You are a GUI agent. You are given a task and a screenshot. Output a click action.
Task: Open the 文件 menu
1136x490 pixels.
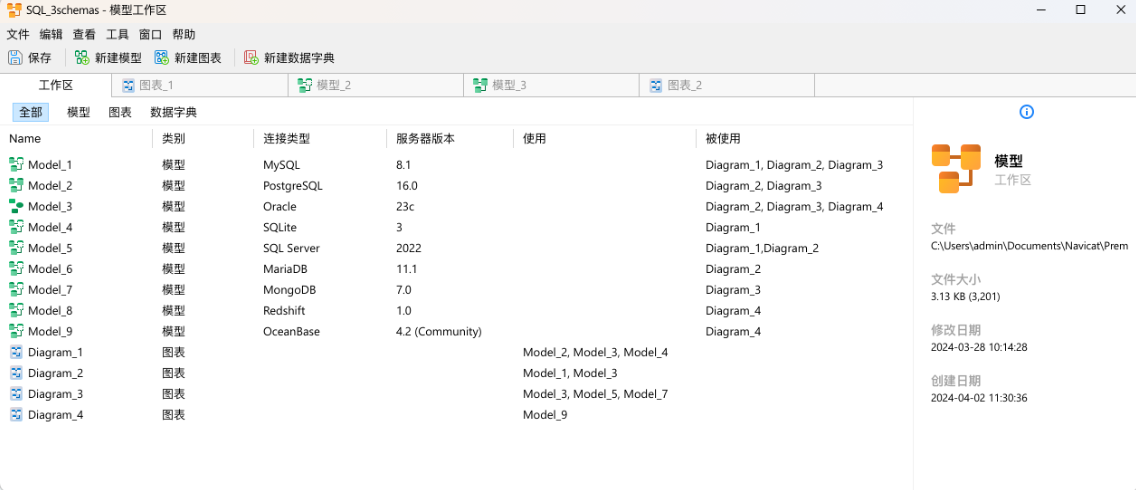(18, 34)
